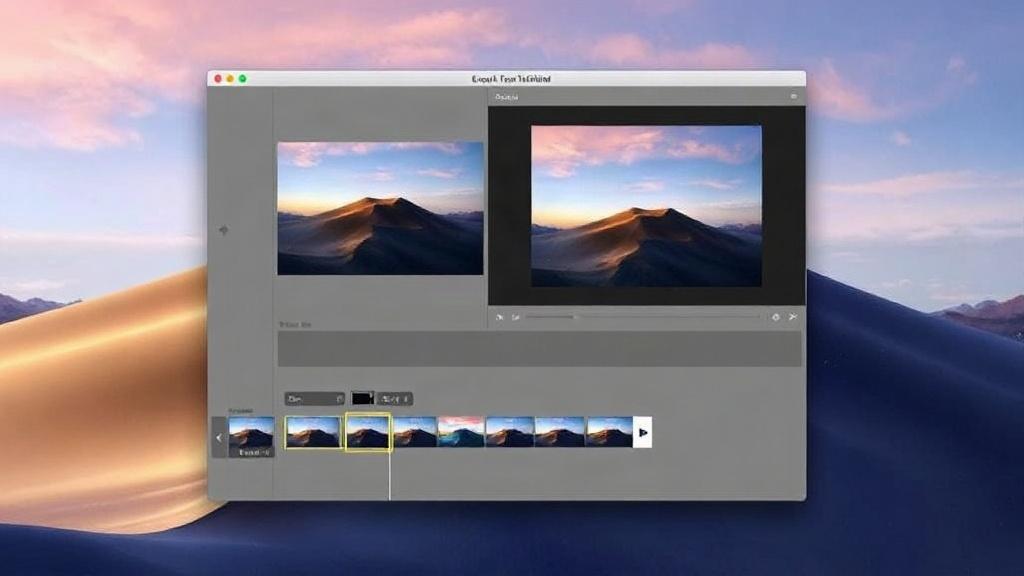This screenshot has width=1024, height=576.
Task: Click the white play arrow ending the filmstrip
Action: click(x=643, y=432)
